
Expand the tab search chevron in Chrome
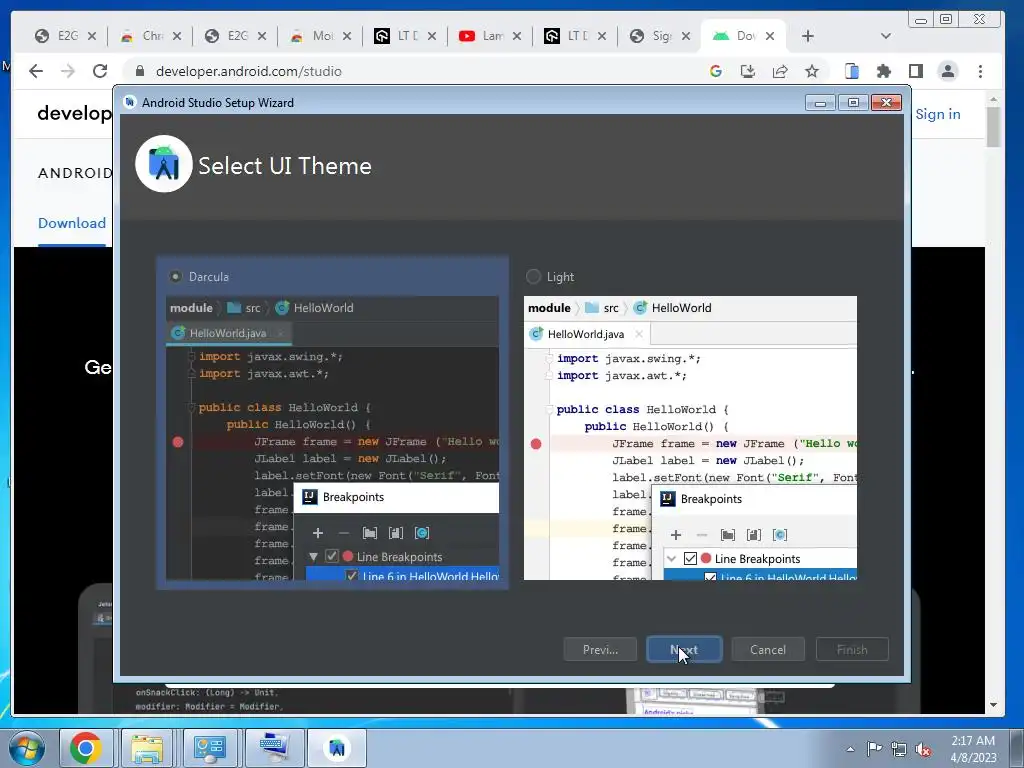click(886, 36)
